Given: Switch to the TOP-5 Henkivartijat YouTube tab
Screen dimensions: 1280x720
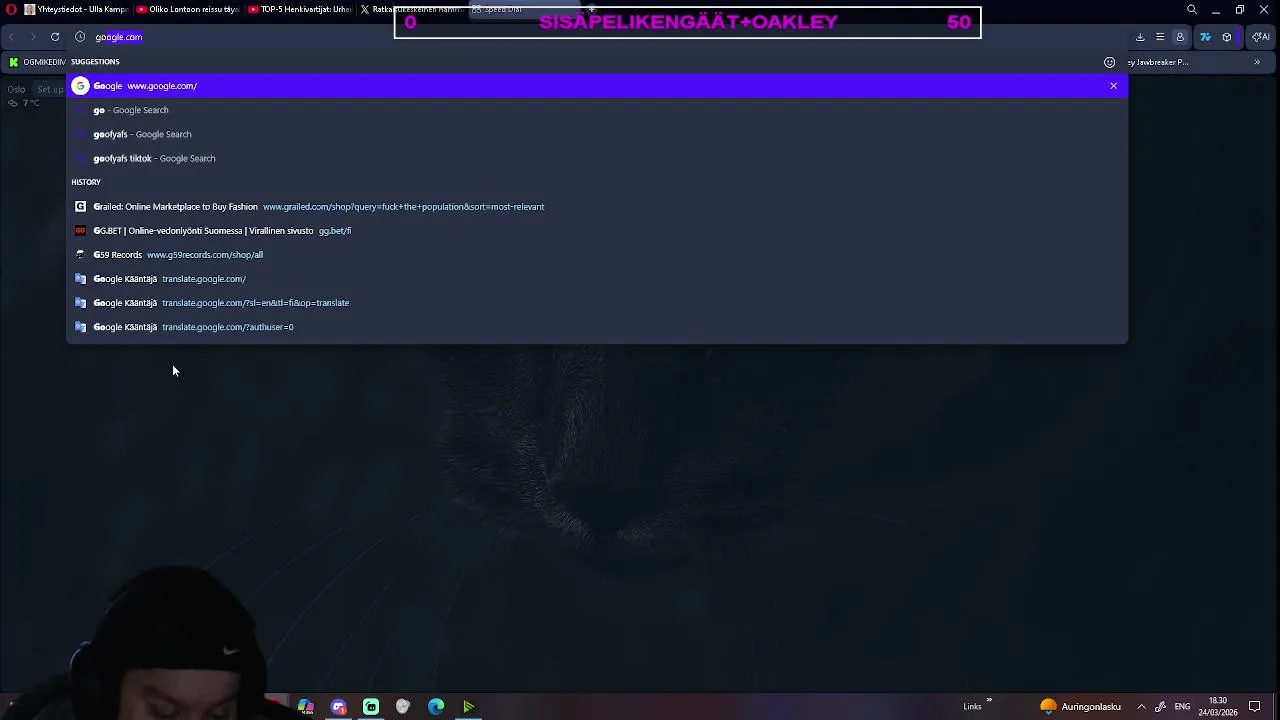Looking at the screenshot, I should pyautogui.click(x=299, y=10).
